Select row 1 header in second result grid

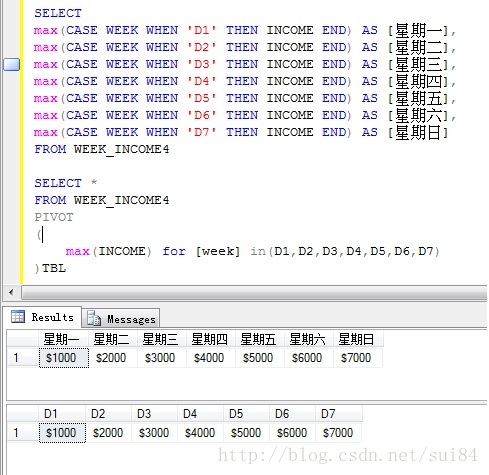pos(23,433)
